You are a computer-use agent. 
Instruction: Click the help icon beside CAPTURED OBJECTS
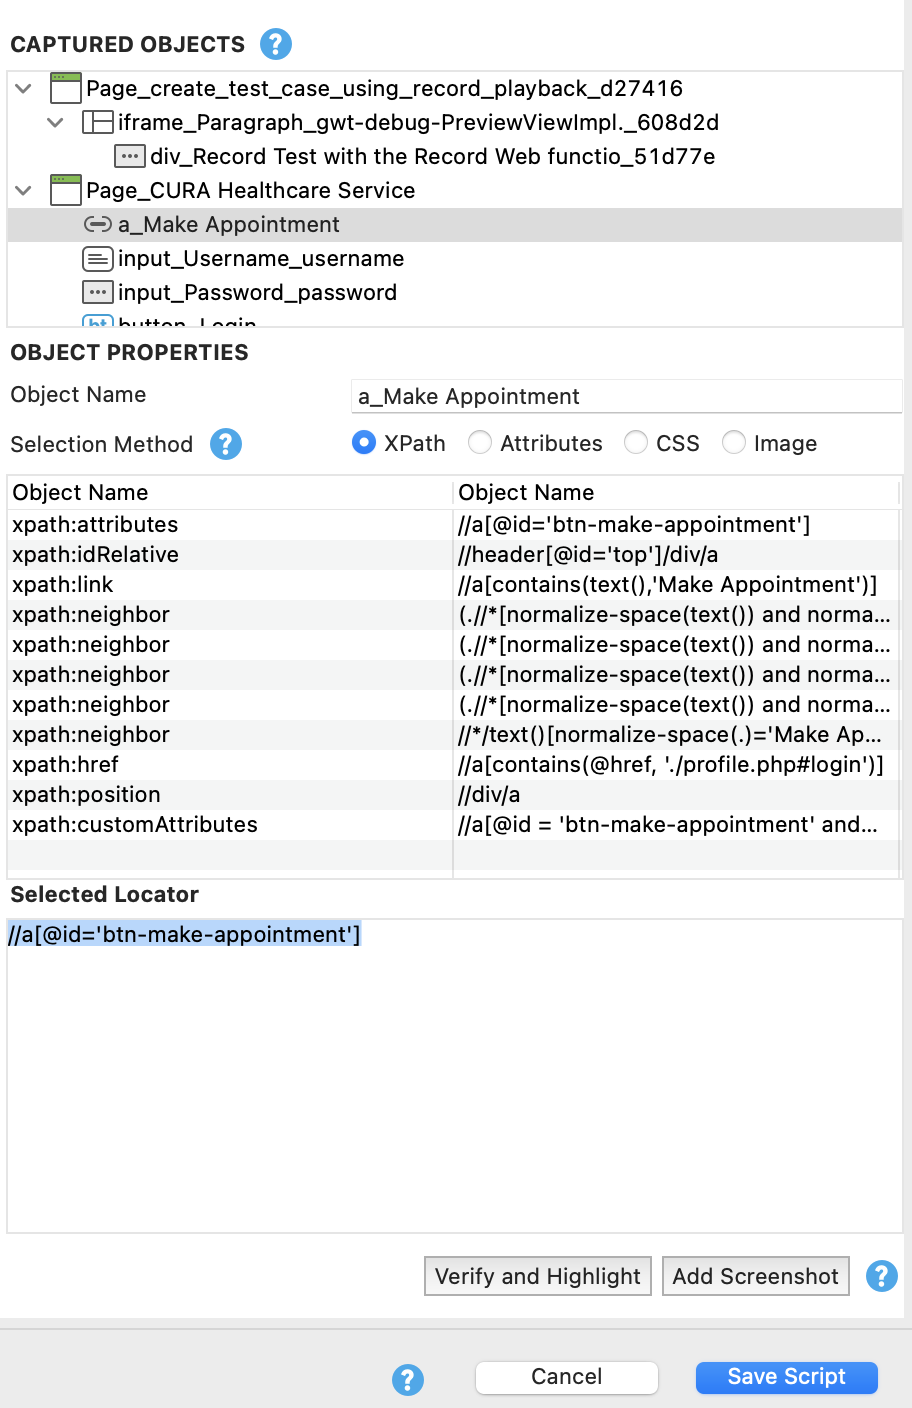click(x=276, y=44)
